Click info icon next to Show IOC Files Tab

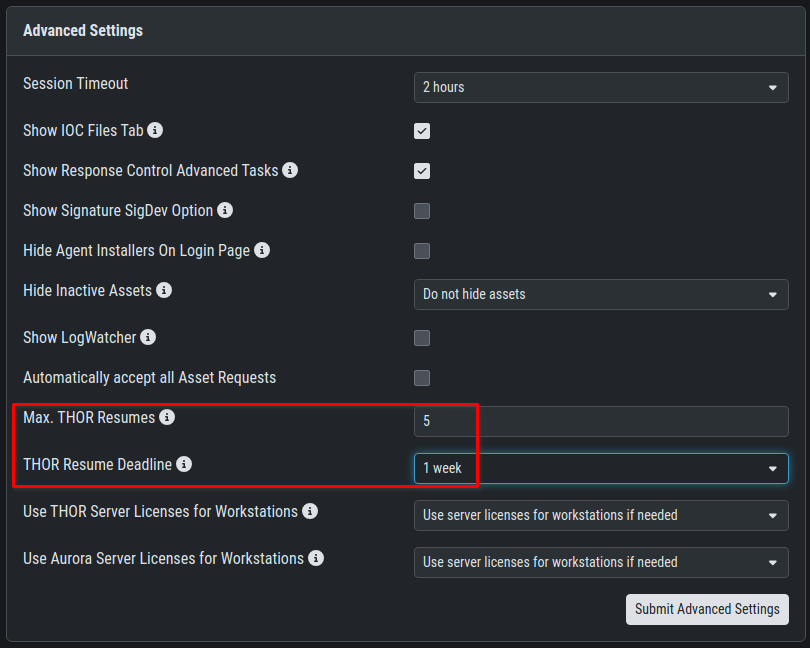point(156,130)
